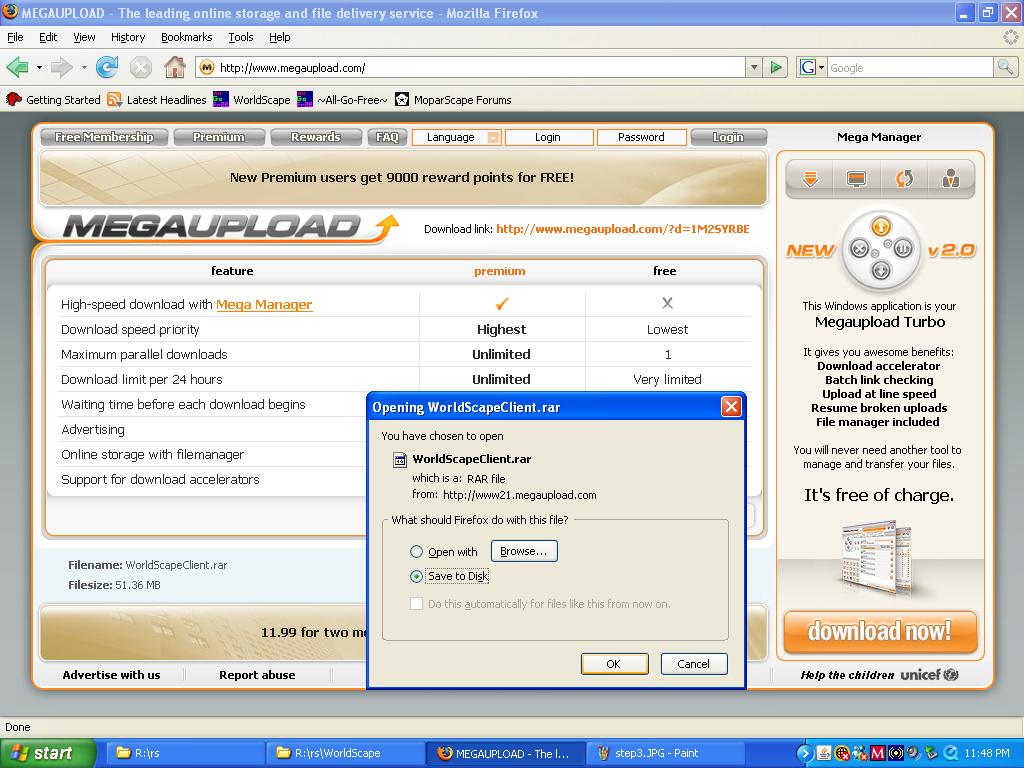1024x768 pixels.
Task: Click the Forward arrow navigation button
Action: [x=61, y=67]
